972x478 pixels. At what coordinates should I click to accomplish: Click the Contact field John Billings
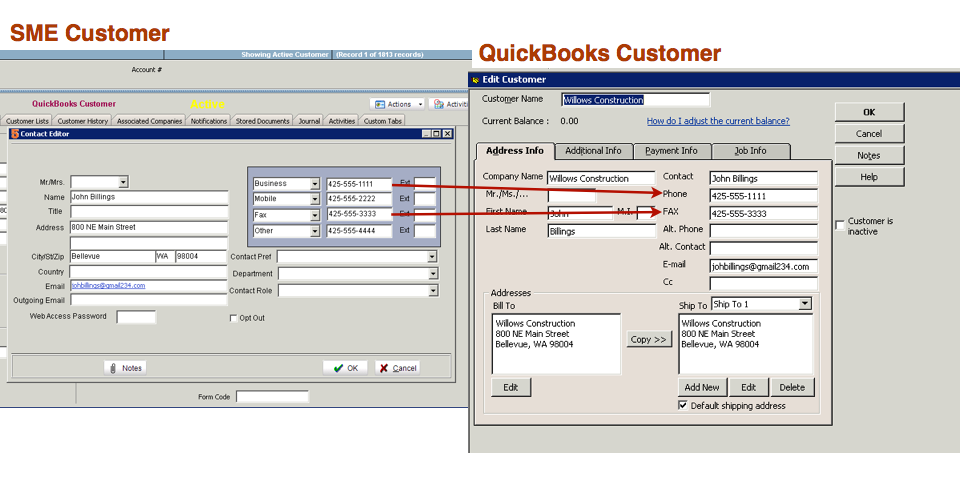(x=764, y=179)
